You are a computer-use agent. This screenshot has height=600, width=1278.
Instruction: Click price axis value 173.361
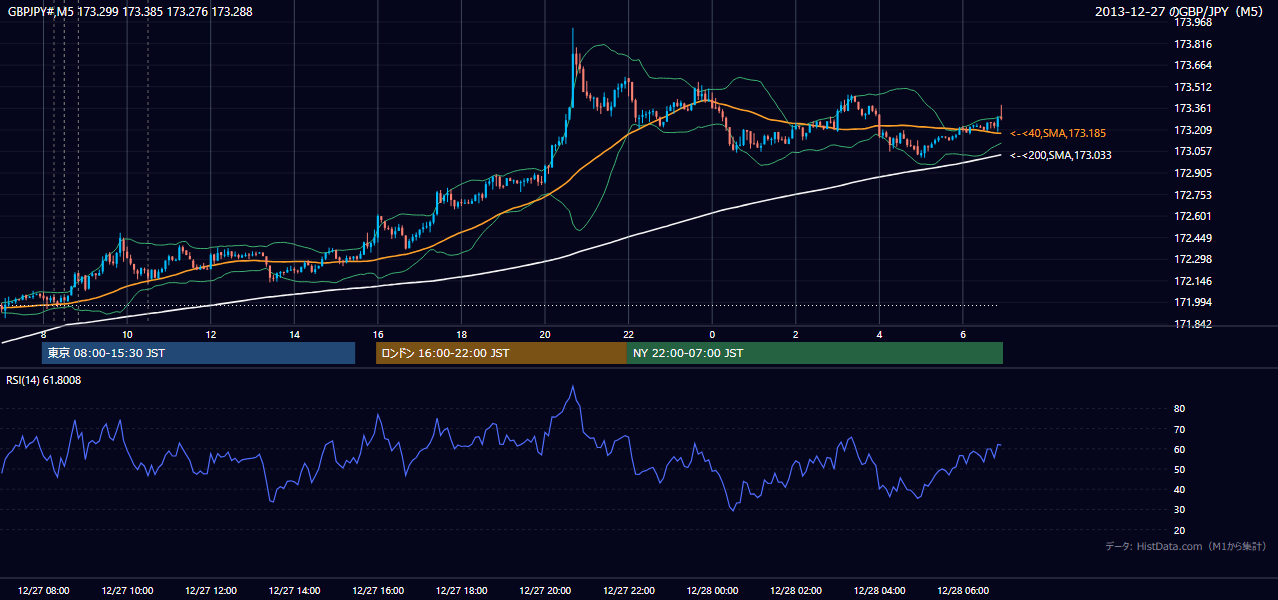pyautogui.click(x=1193, y=108)
